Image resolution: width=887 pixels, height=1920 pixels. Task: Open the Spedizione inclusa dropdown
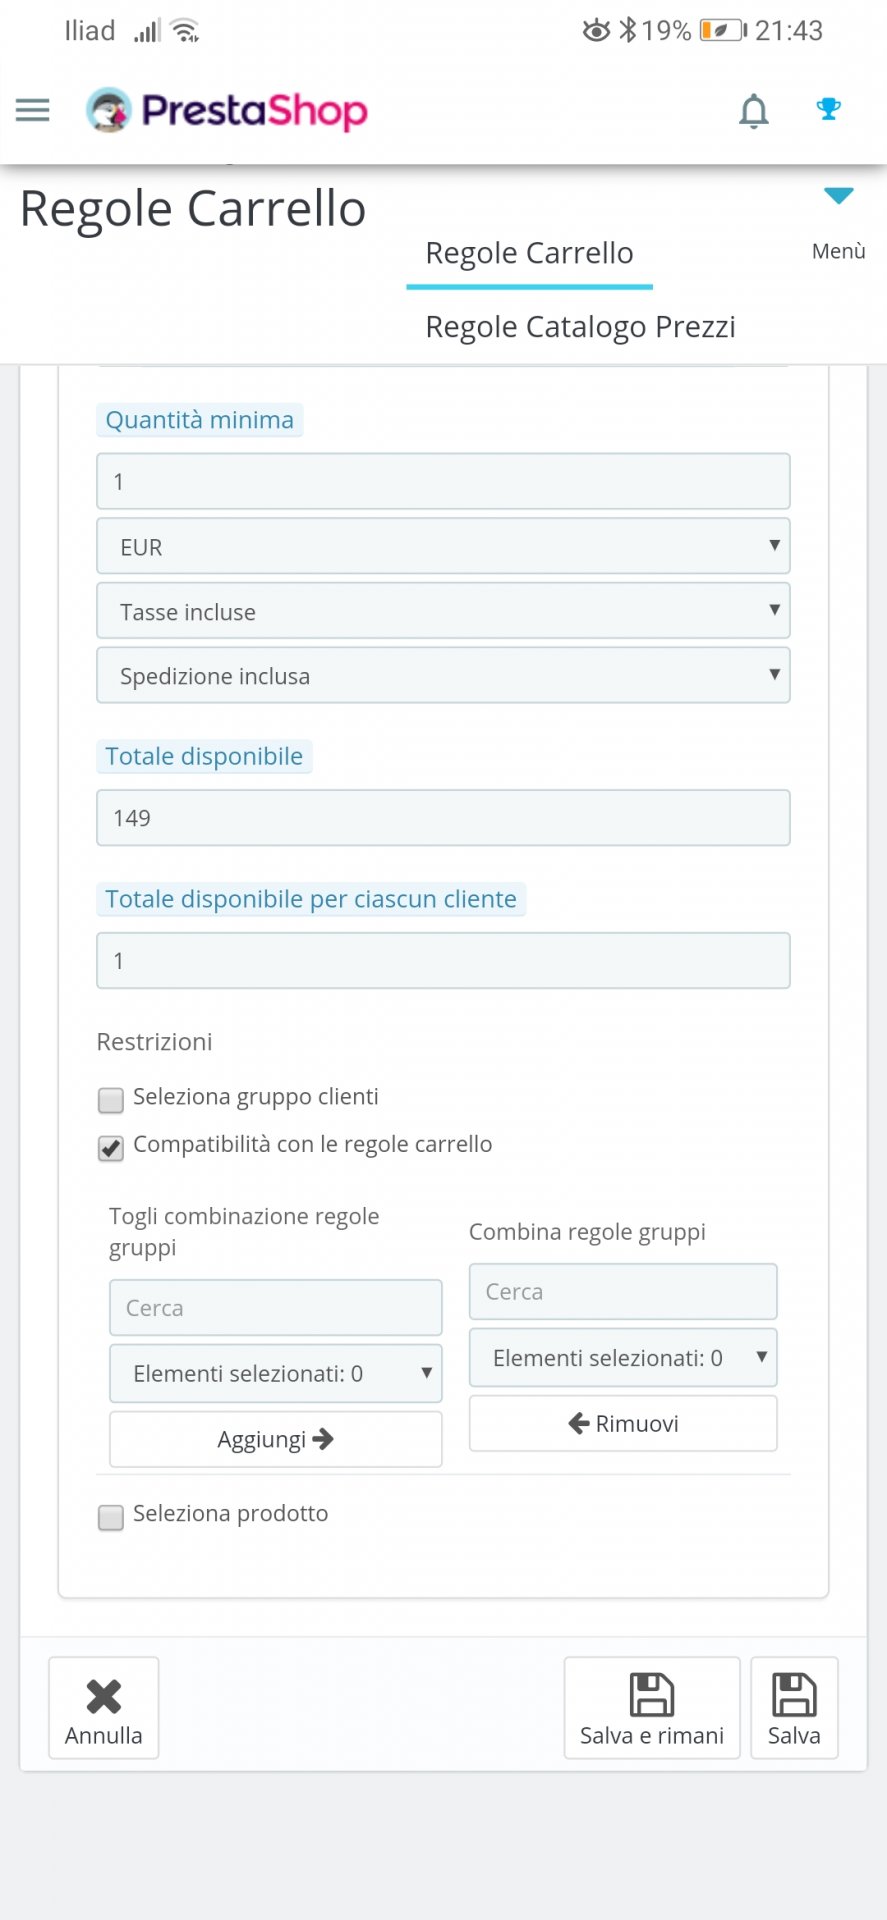tap(443, 675)
